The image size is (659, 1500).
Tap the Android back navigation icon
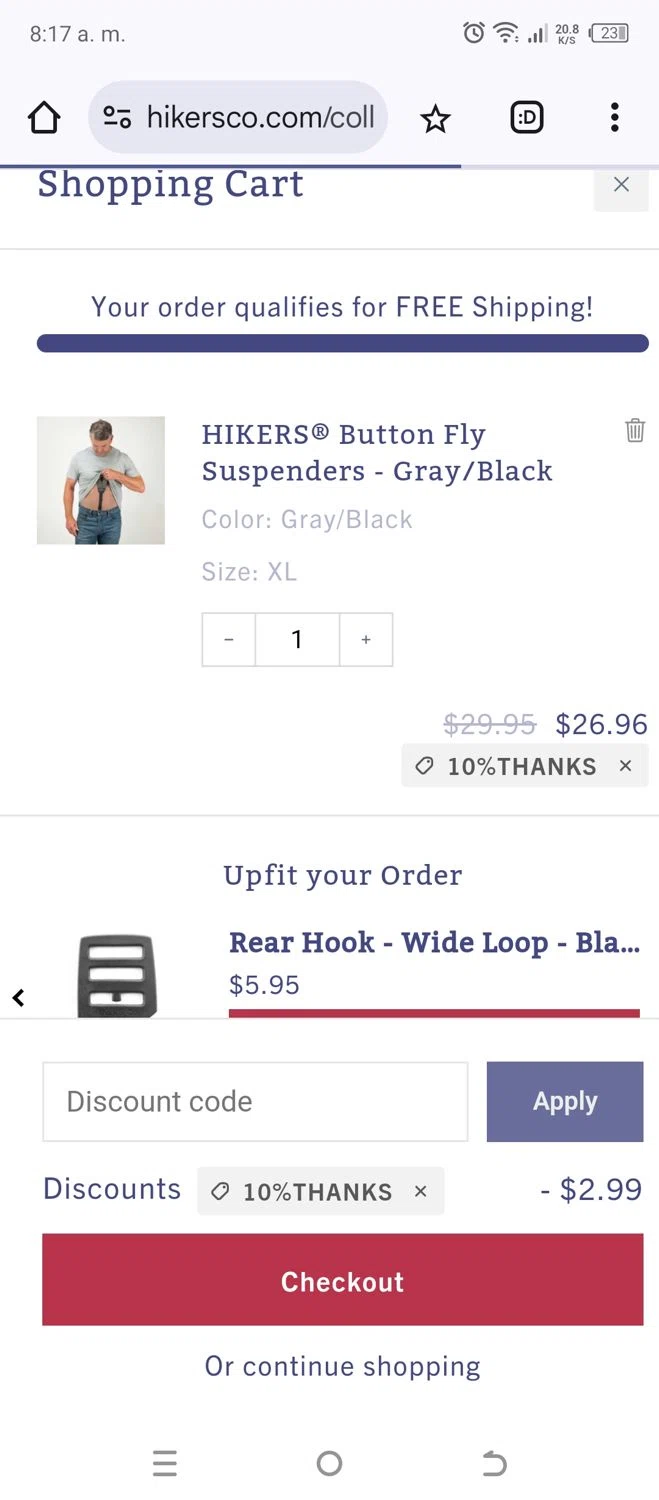[x=494, y=1464]
